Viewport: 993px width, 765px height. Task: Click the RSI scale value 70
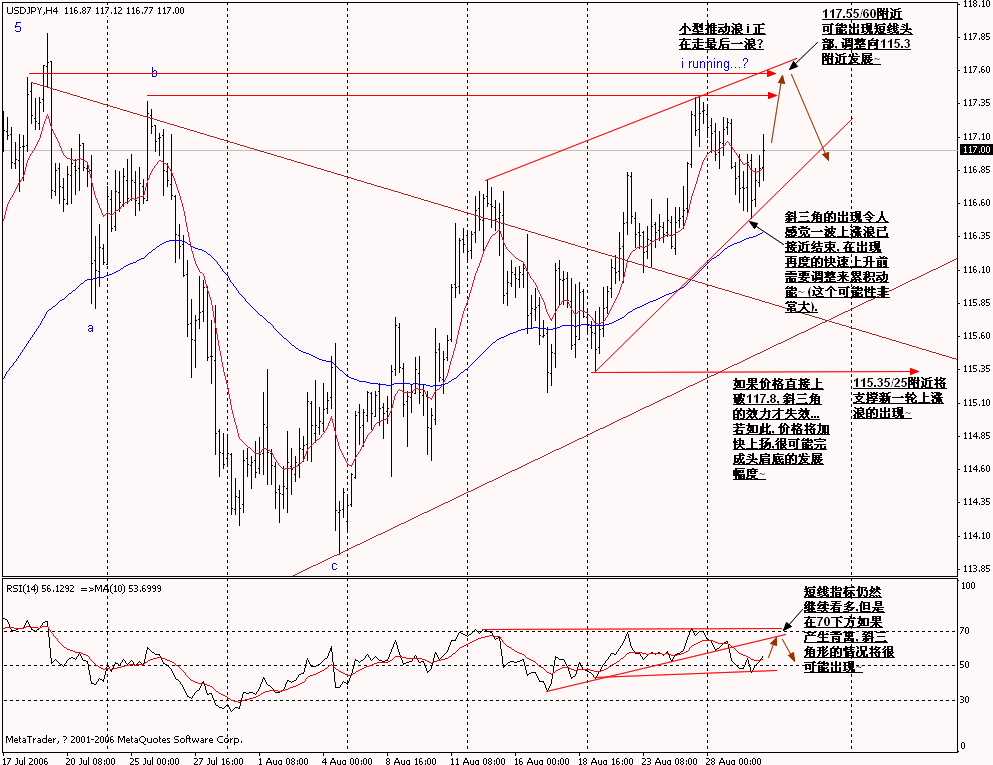click(x=965, y=631)
